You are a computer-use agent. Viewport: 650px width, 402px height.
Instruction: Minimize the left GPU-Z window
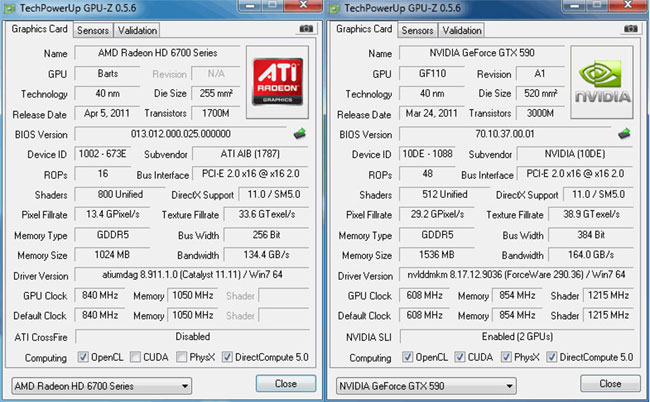[x=250, y=5]
